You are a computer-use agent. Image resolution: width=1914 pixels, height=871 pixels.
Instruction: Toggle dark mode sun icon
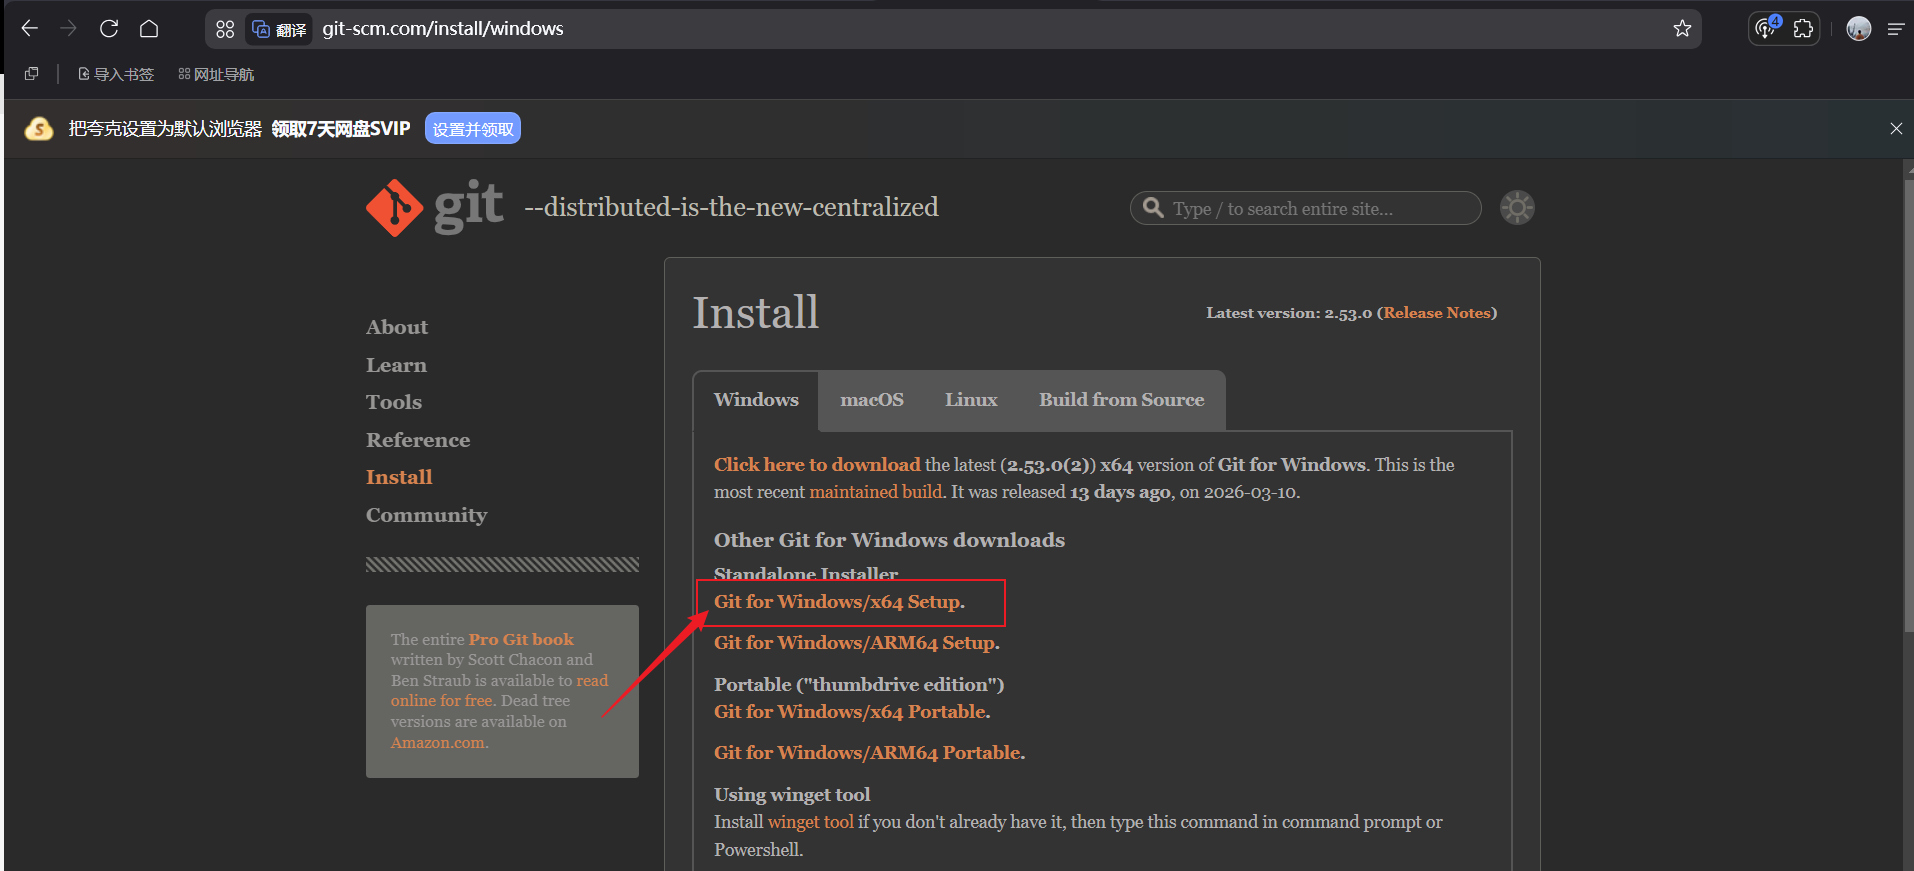[1517, 208]
